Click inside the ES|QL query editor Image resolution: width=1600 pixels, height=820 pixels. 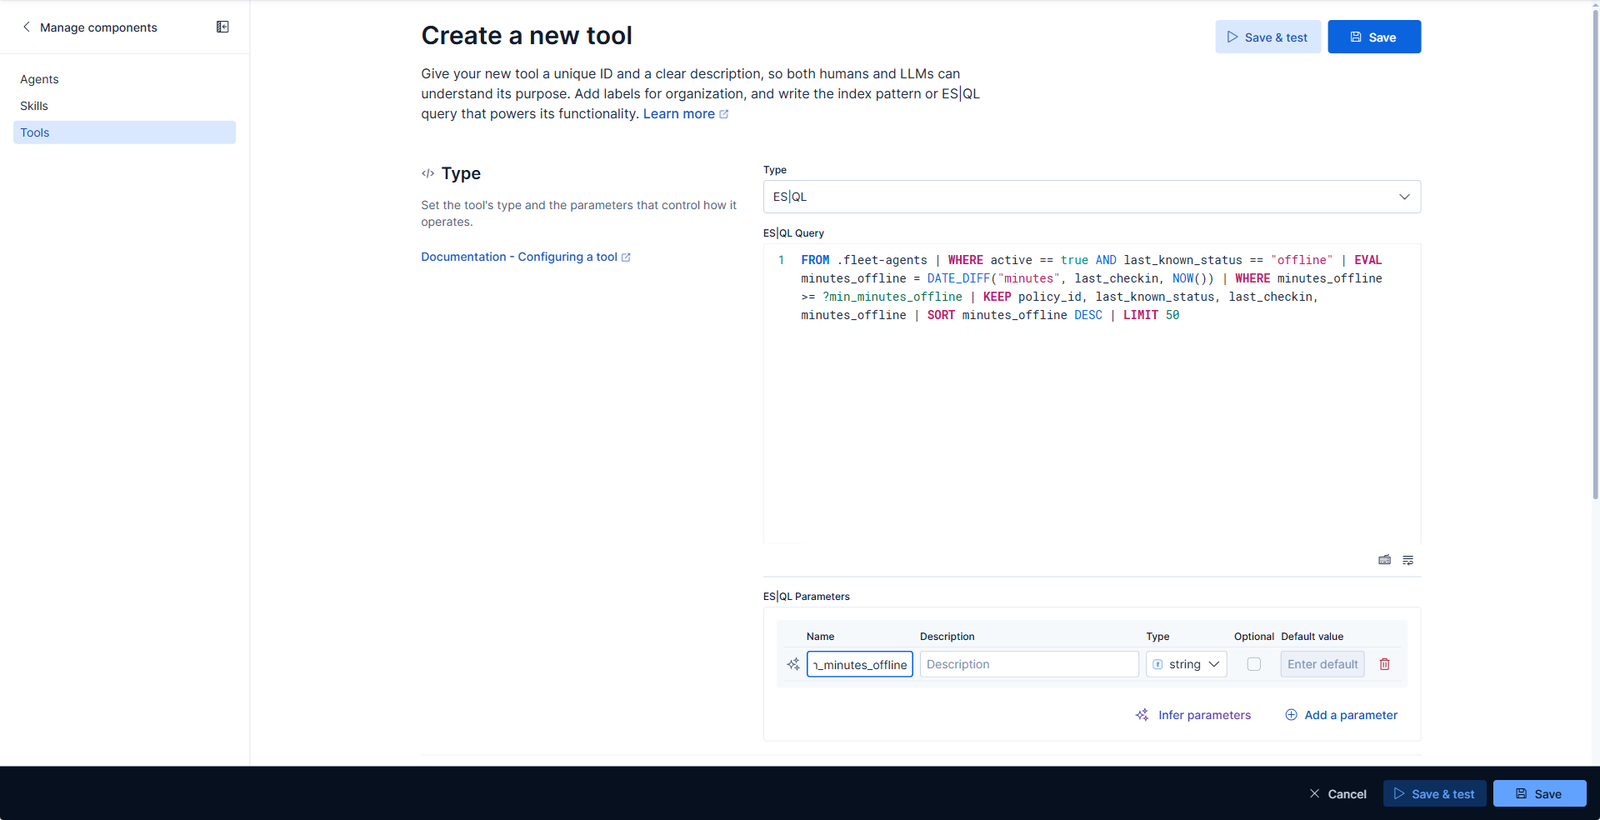coord(1092,394)
